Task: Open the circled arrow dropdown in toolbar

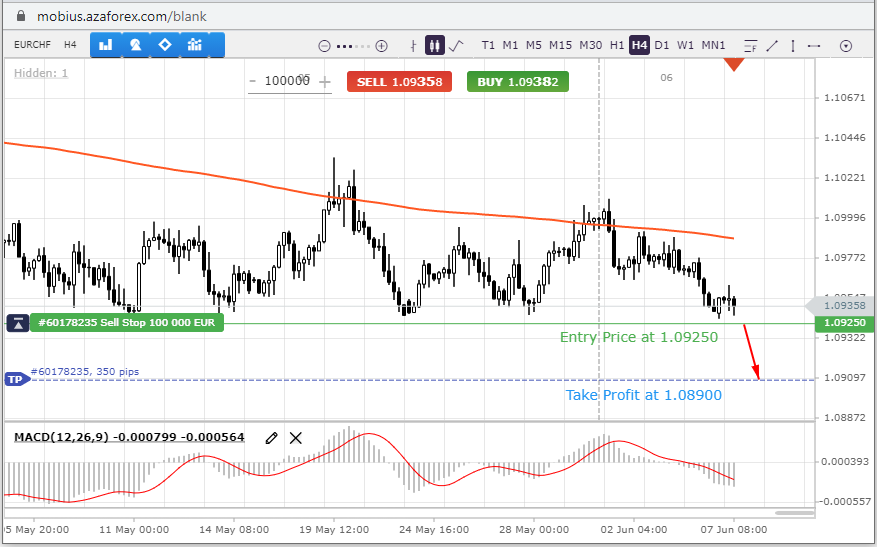Action: [846, 46]
